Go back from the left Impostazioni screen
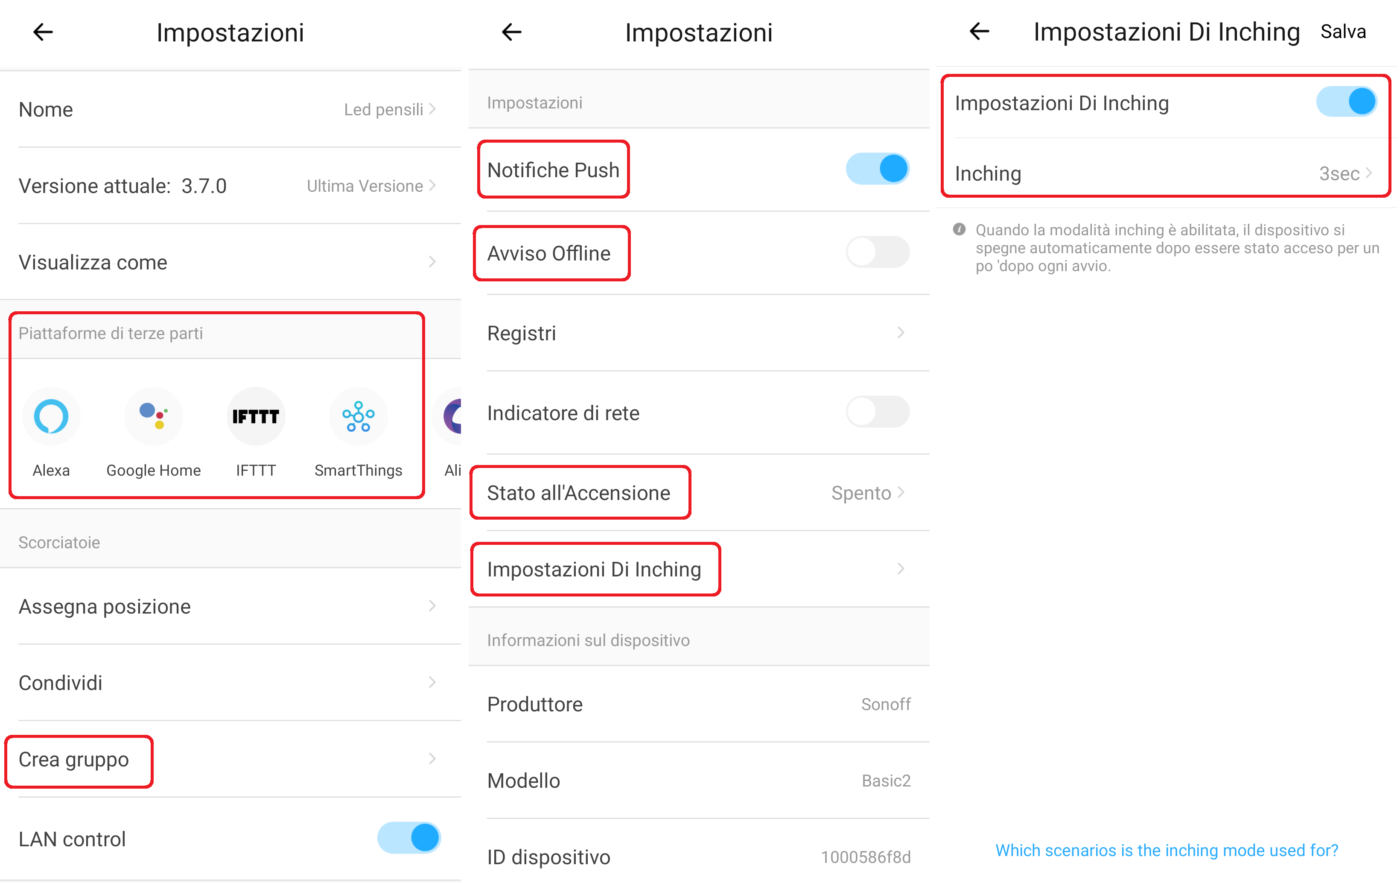Image resolution: width=1400 pixels, height=883 pixels. pyautogui.click(x=43, y=32)
